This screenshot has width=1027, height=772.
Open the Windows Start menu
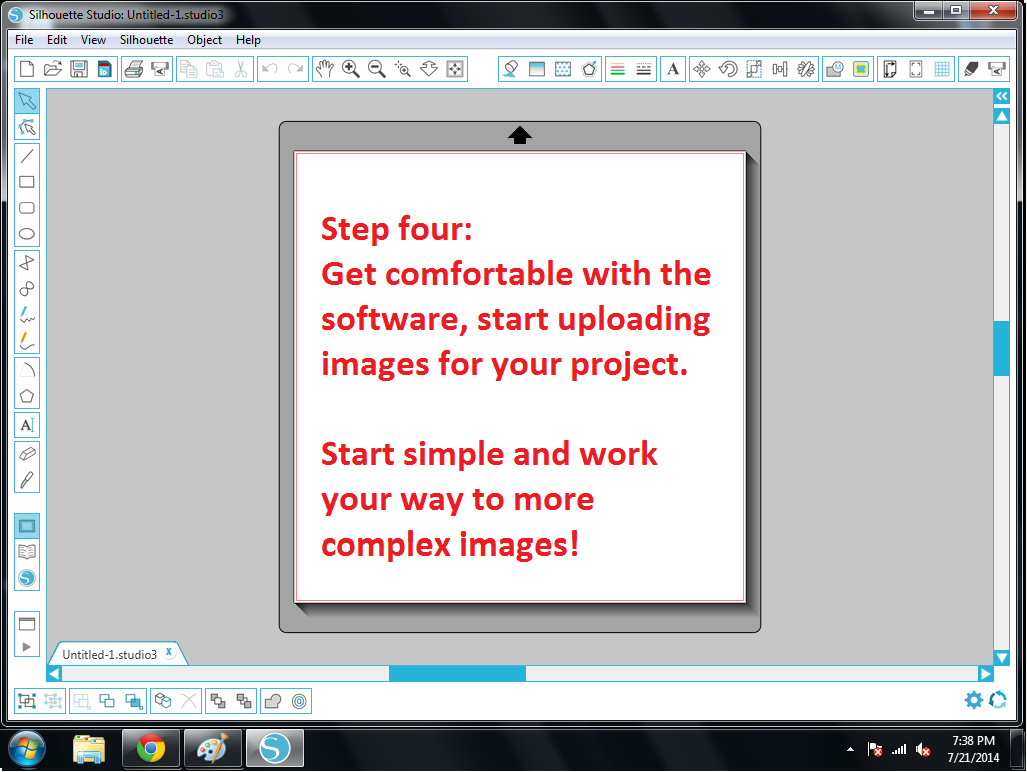coord(27,748)
